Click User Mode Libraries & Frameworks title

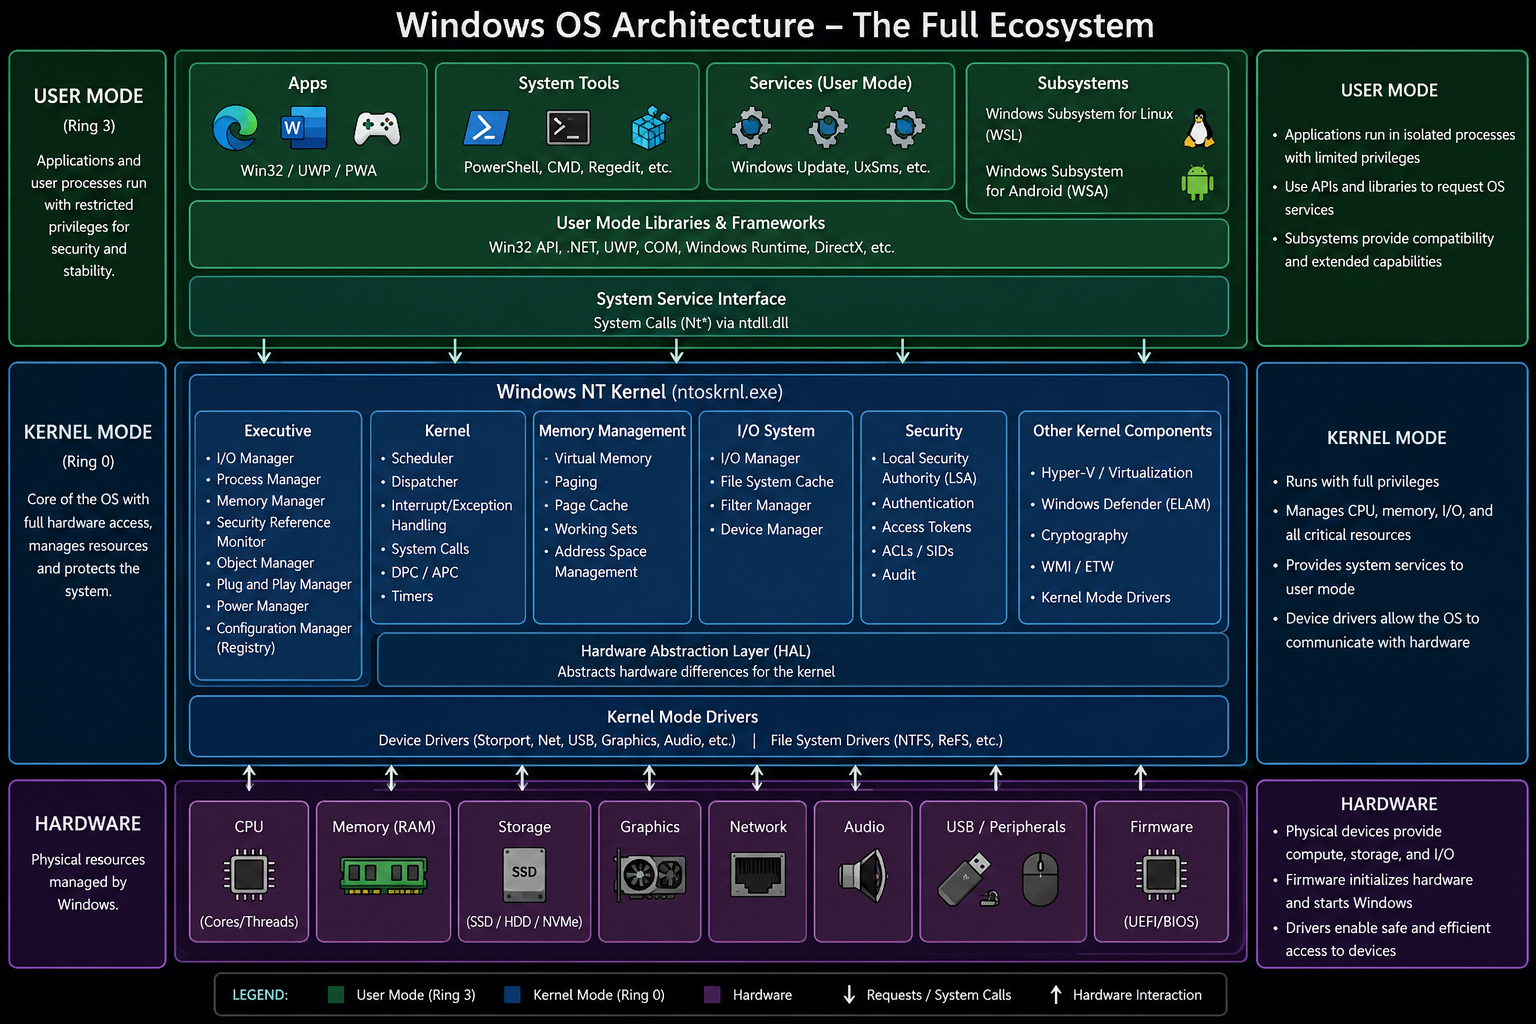pyautogui.click(x=690, y=223)
